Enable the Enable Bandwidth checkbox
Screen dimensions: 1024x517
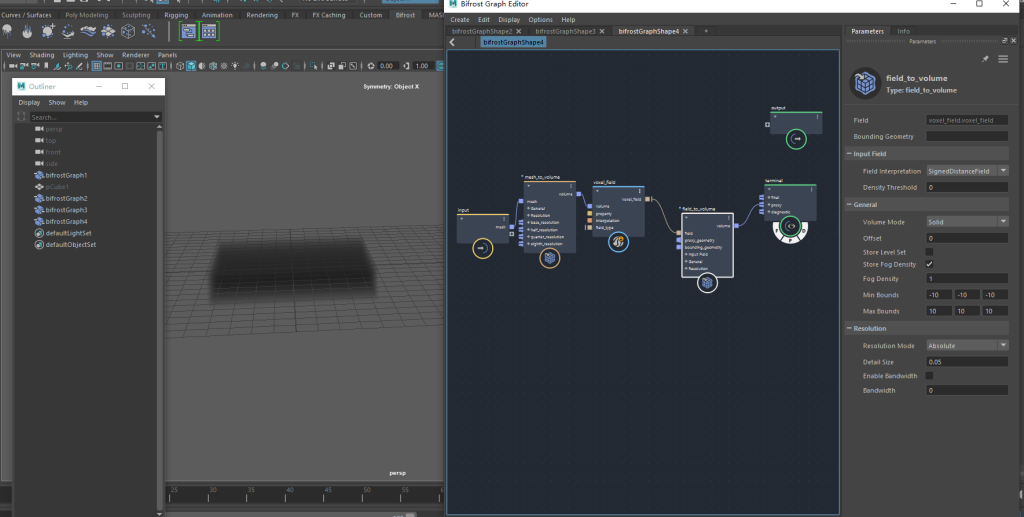929,375
